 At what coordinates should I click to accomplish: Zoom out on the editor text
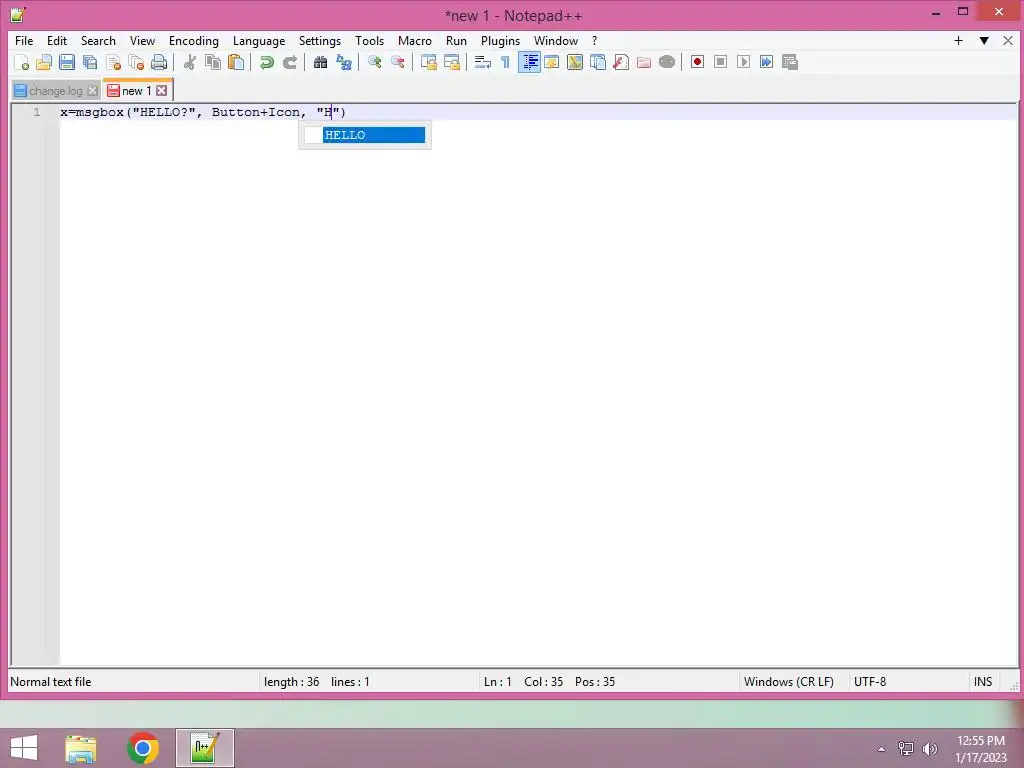click(x=398, y=62)
